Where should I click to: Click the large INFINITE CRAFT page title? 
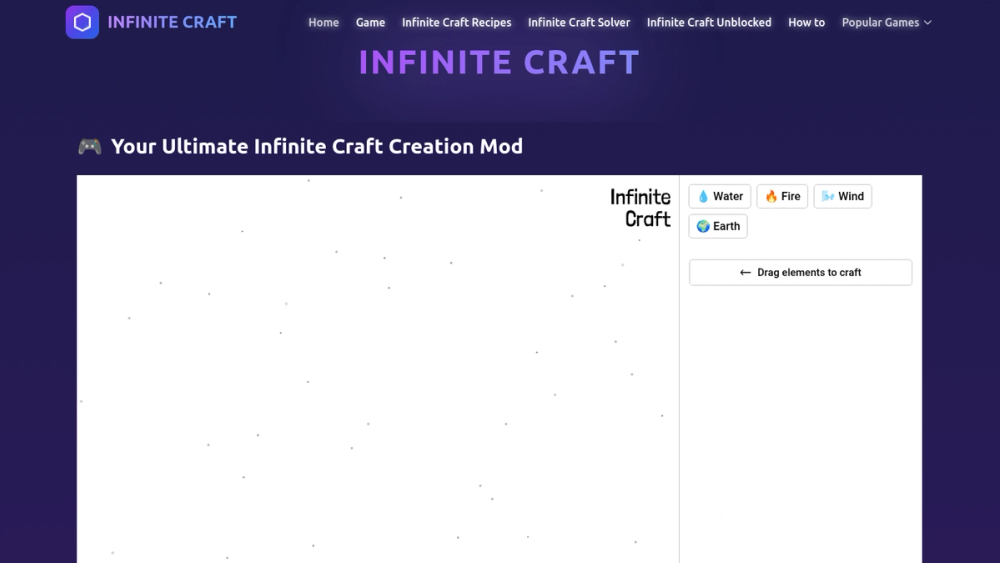click(x=499, y=62)
